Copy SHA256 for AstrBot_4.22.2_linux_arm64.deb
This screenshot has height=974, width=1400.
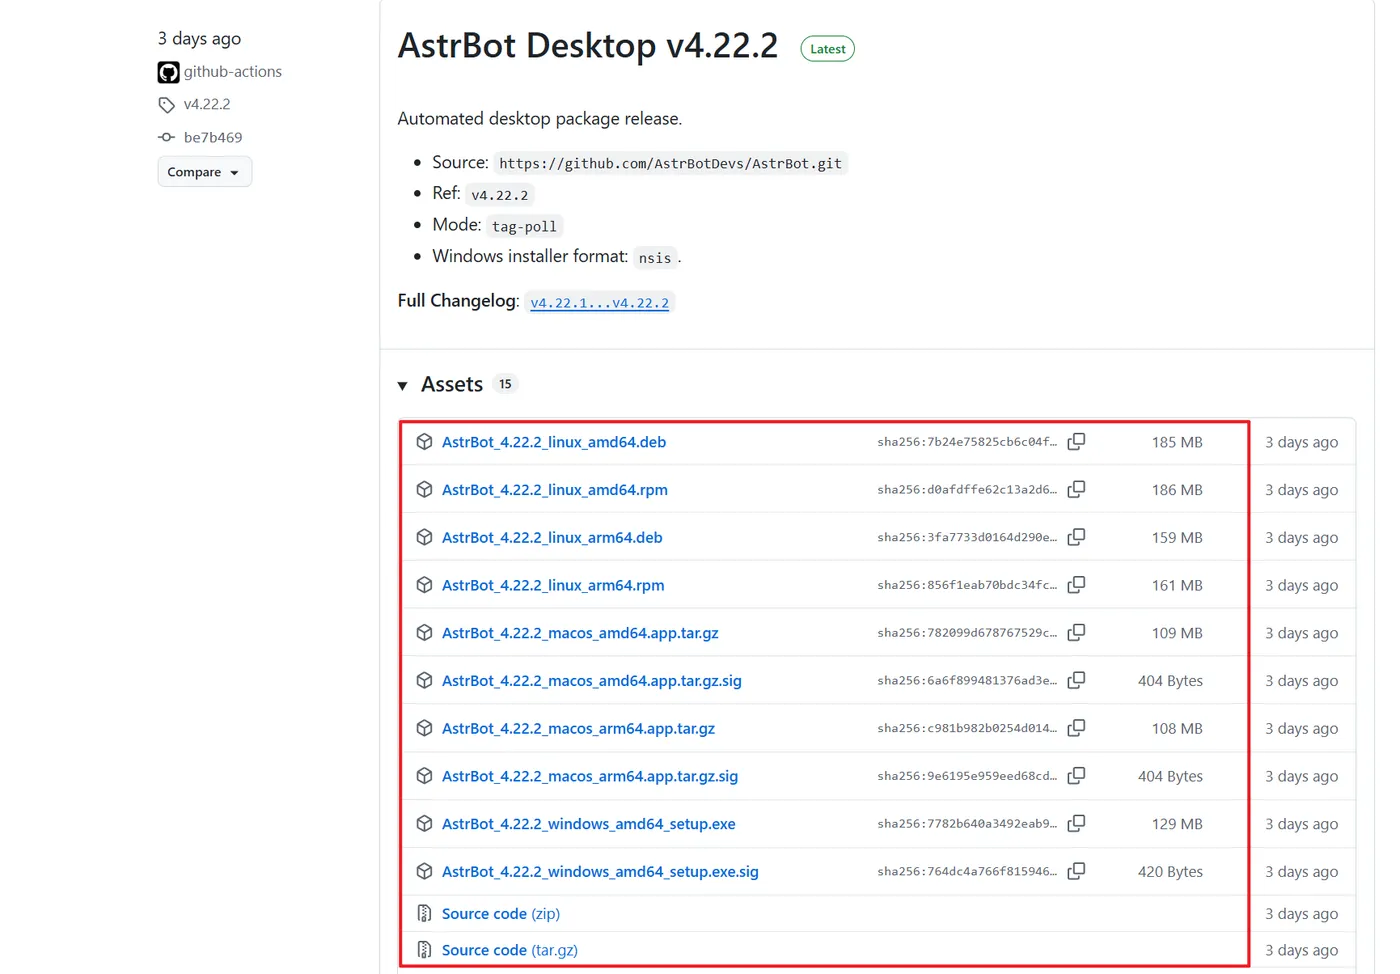(1076, 537)
